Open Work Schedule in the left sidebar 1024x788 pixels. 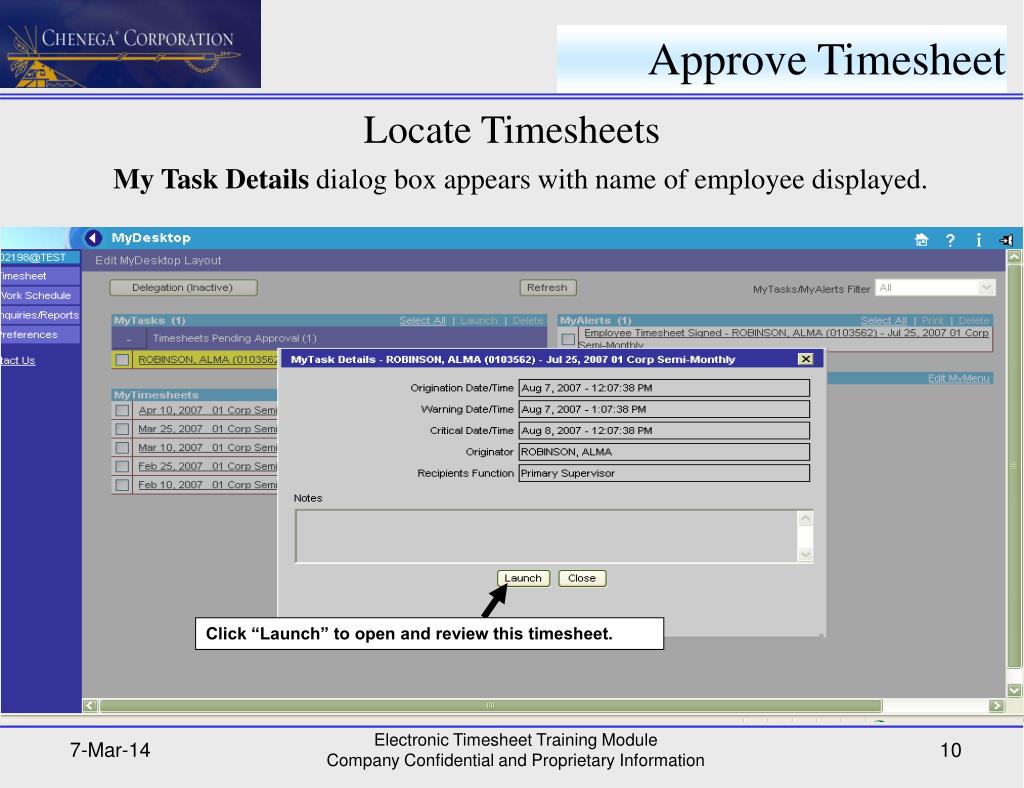tap(40, 296)
